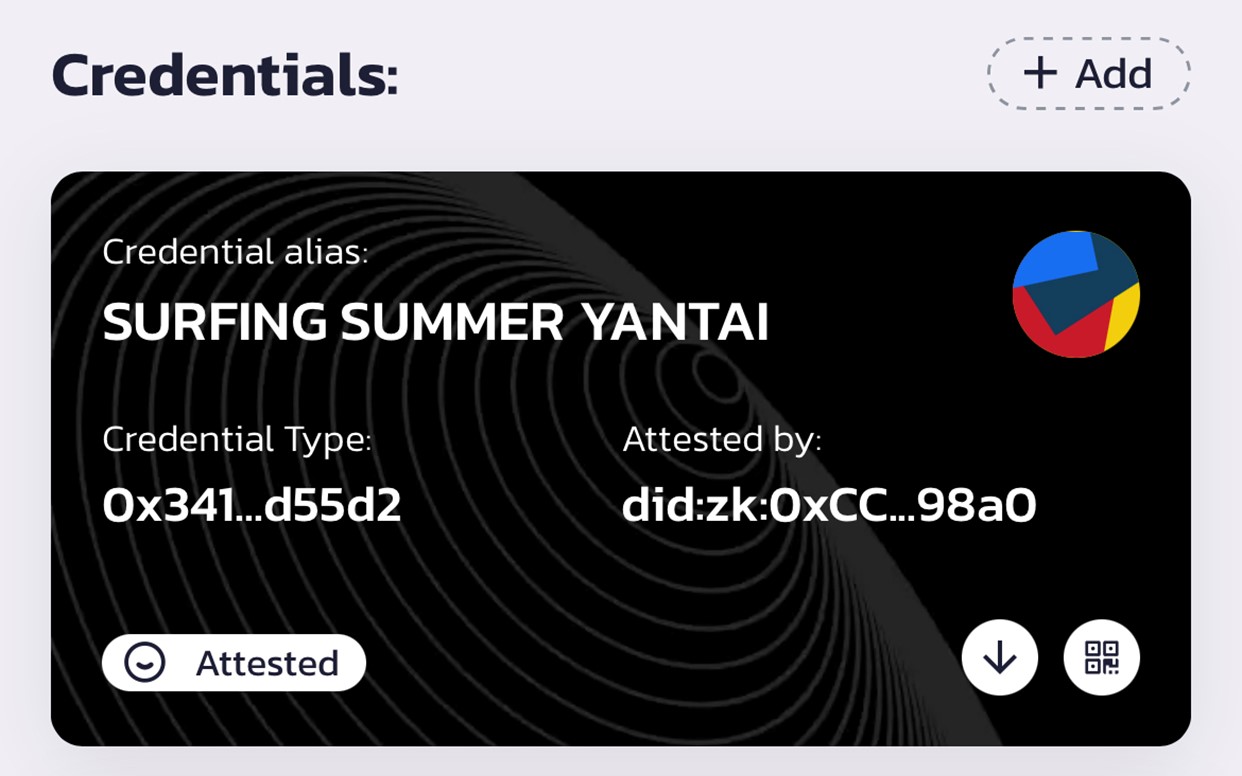Click the Add button
Viewport: 1242px width, 776px height.
click(x=1087, y=73)
